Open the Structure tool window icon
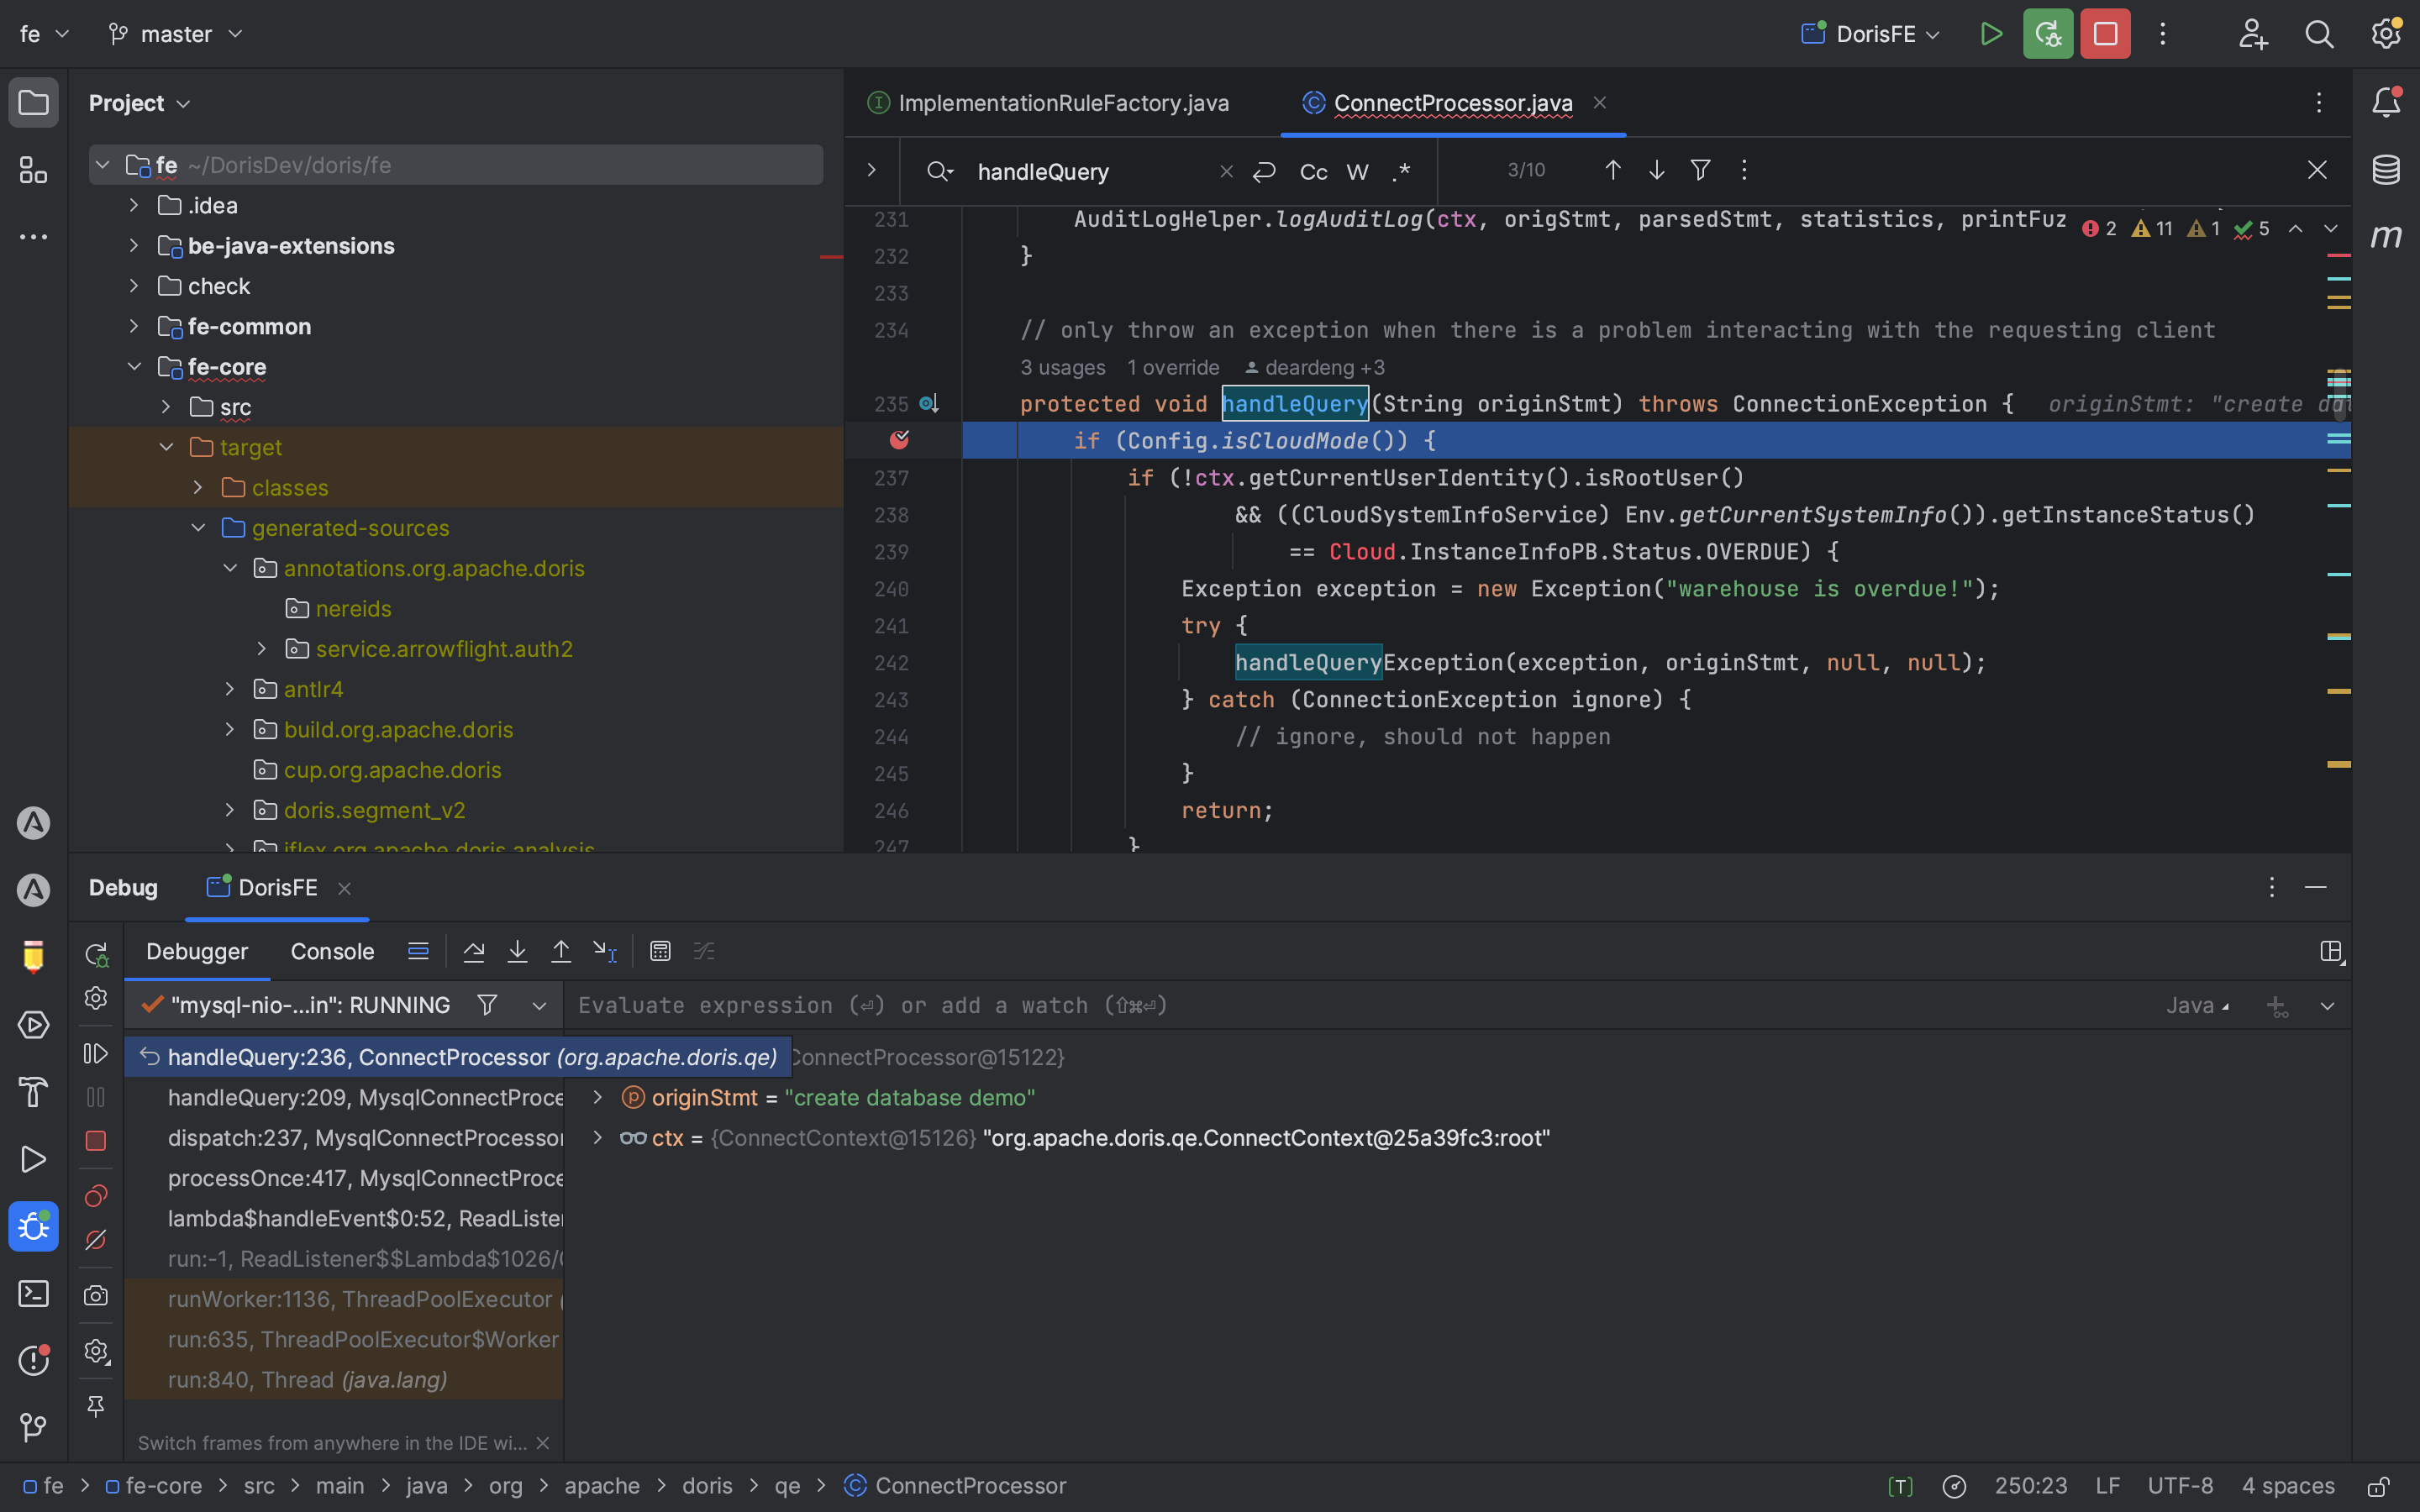Viewport: 2420px width, 1512px height. 33,170
